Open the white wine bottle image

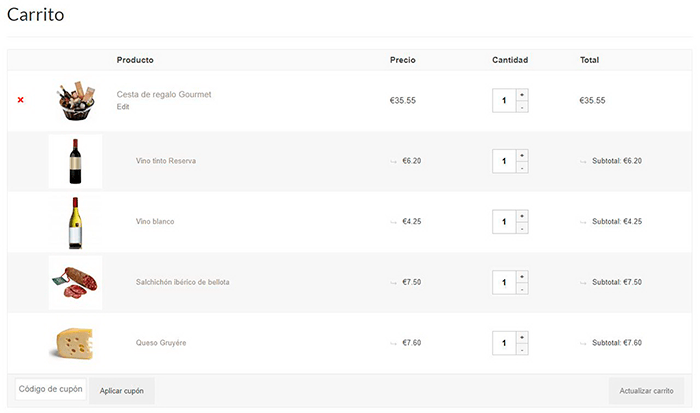tap(75, 222)
